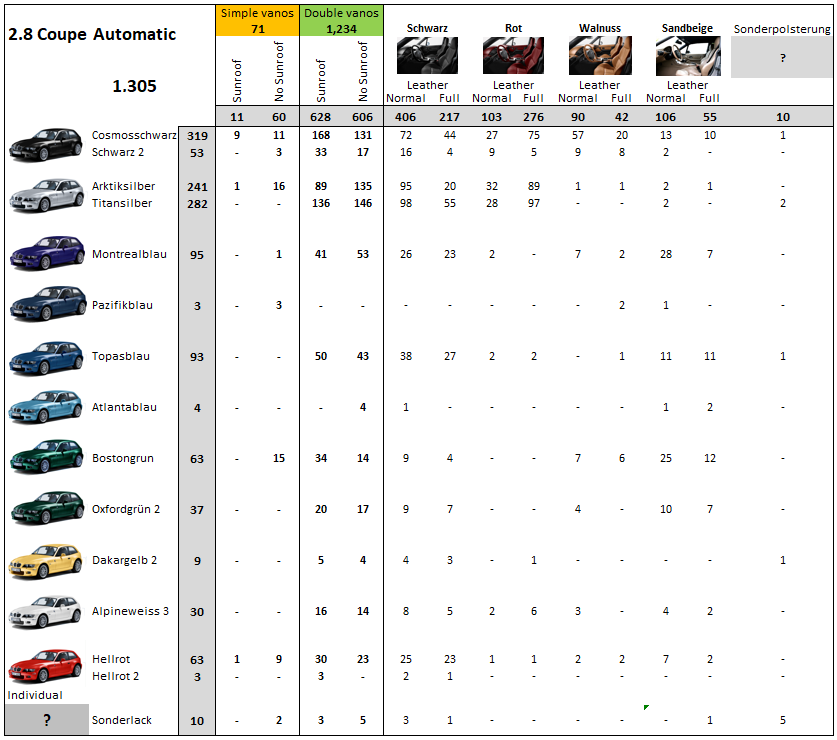Click the Bostongrun row label
This screenshot has width=837, height=740.
(x=123, y=458)
